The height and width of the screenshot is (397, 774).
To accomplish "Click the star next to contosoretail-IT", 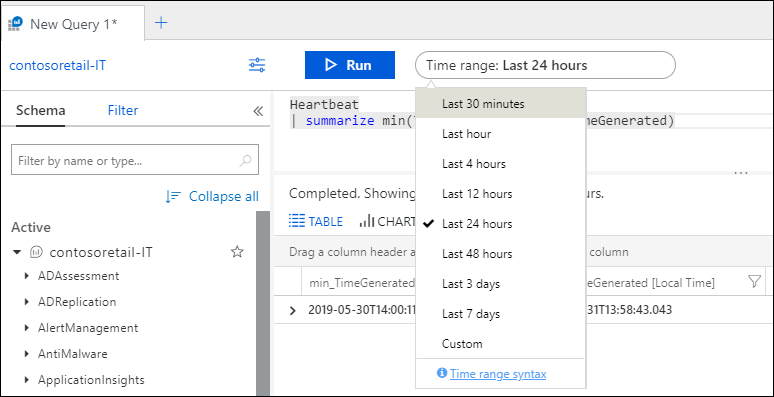I will point(237,252).
